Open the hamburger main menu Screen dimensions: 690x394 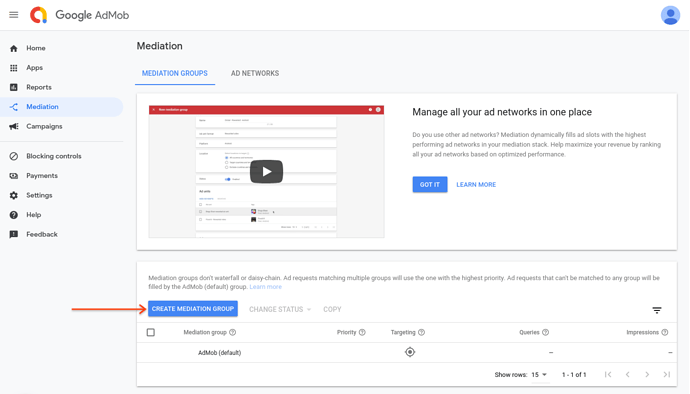point(14,15)
